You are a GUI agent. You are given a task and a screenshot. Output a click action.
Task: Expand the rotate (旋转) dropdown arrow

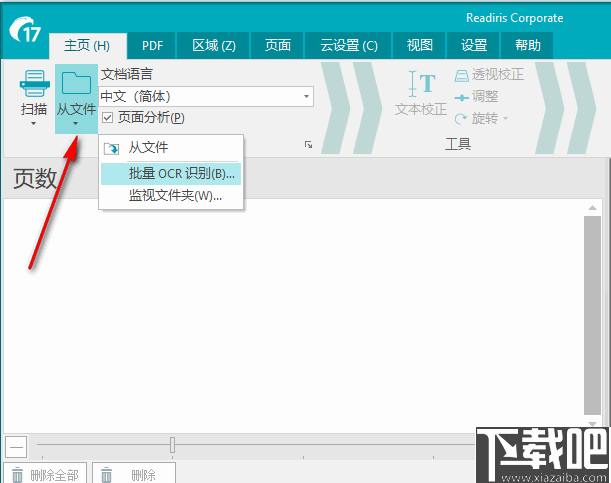pos(505,118)
